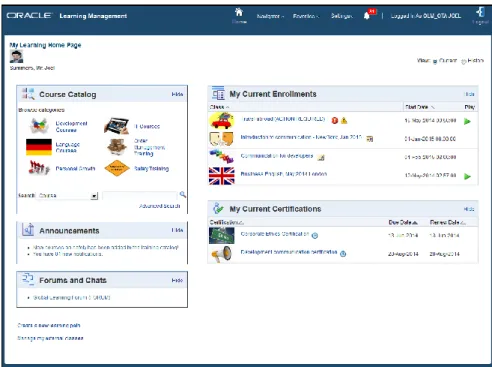The width and height of the screenshot is (492, 367).
Task: Click the Order Management Training boxes icon
Action: (117, 147)
